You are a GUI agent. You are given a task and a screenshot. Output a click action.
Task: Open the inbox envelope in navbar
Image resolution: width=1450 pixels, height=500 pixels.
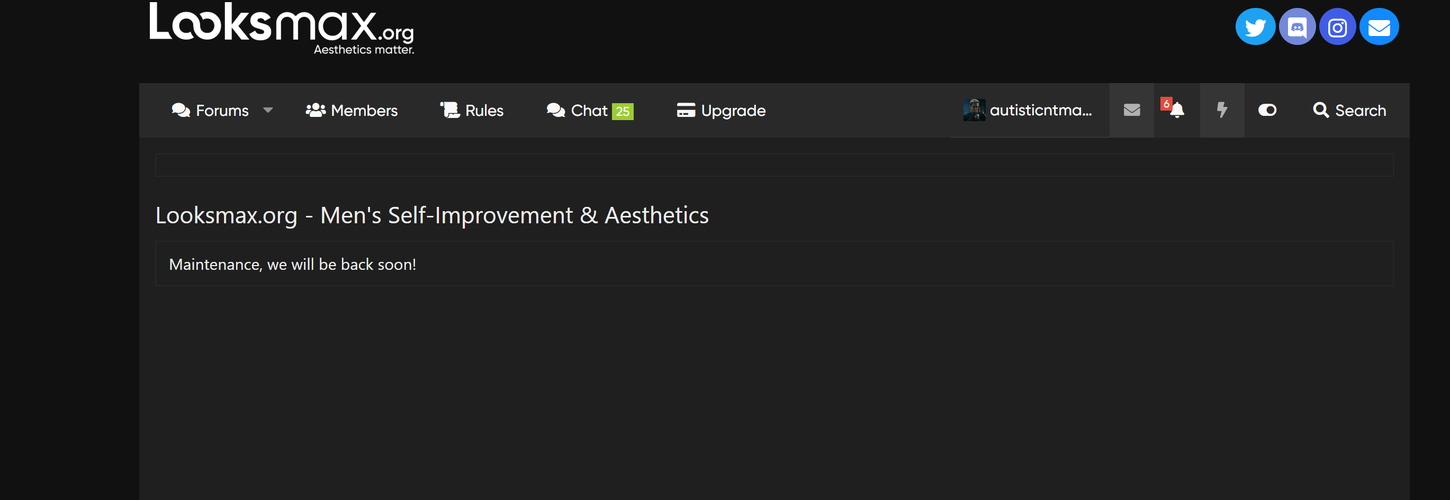click(1132, 110)
